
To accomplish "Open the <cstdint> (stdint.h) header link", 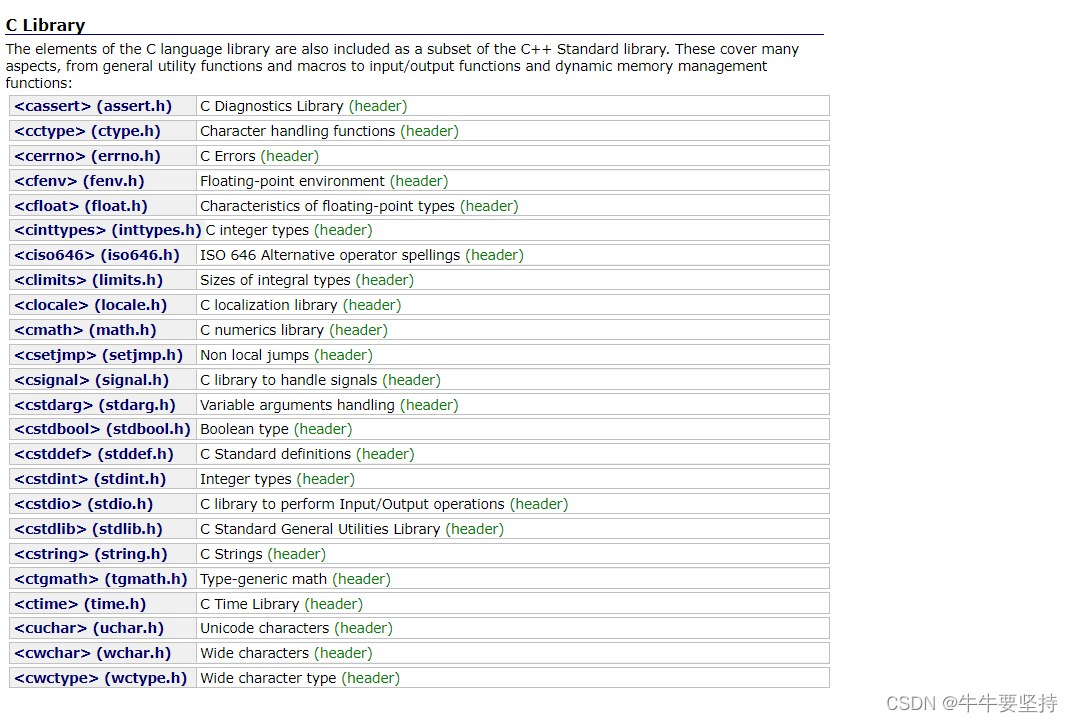I will 90,479.
